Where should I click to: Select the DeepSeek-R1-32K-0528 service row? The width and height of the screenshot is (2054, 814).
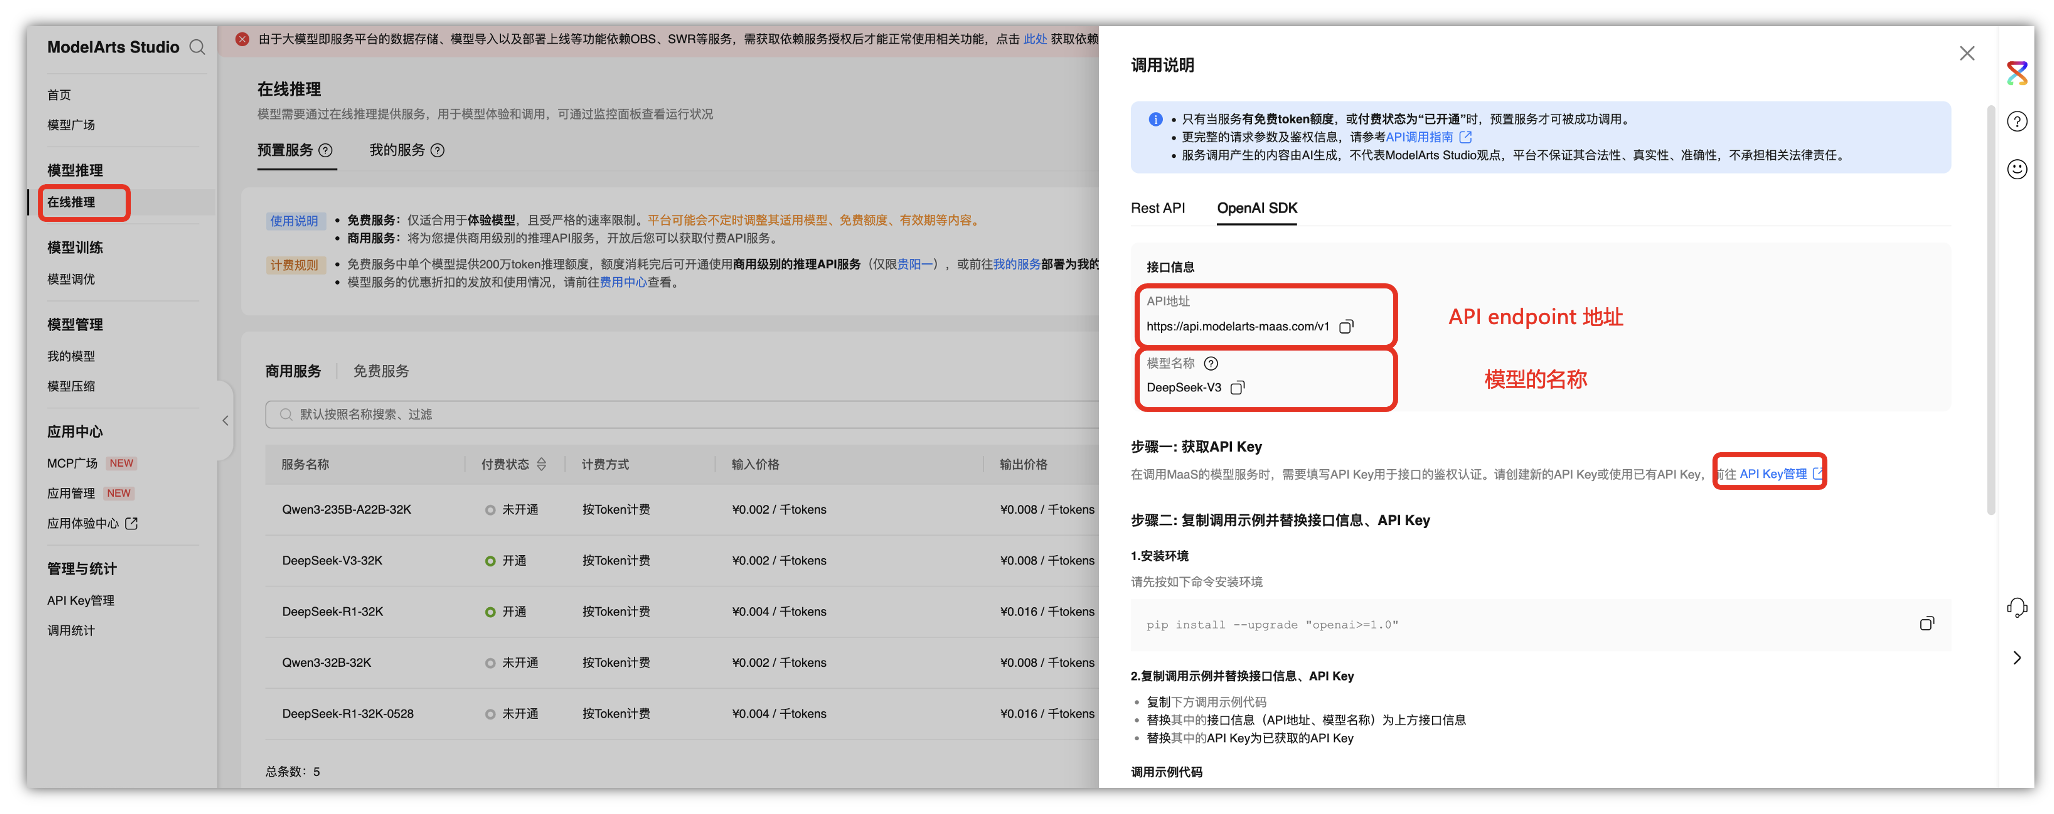point(682,714)
